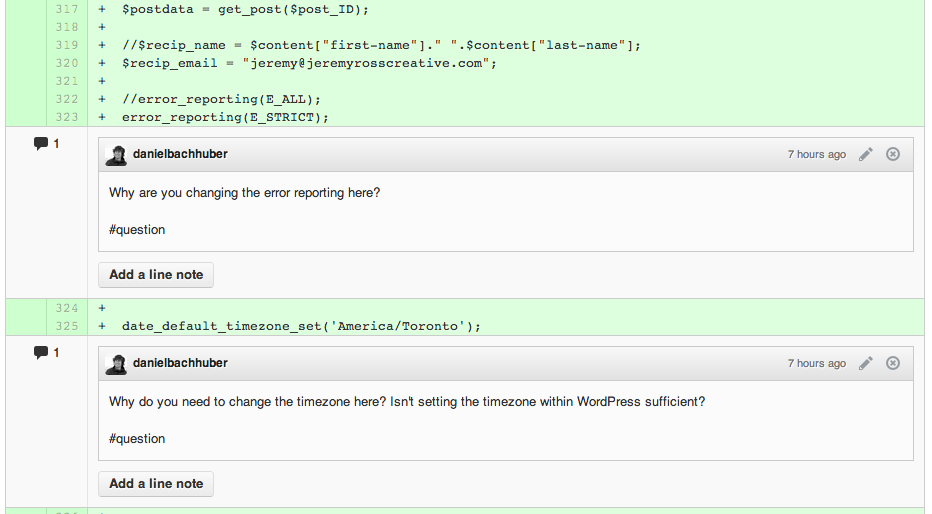The width and height of the screenshot is (932, 514).
Task: Open danielbachhuber profile from error reporting comment
Action: (x=180, y=154)
